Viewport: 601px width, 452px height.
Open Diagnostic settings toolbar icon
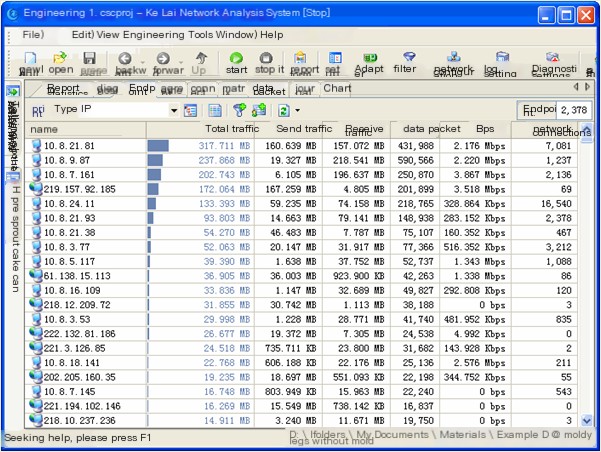coord(553,57)
